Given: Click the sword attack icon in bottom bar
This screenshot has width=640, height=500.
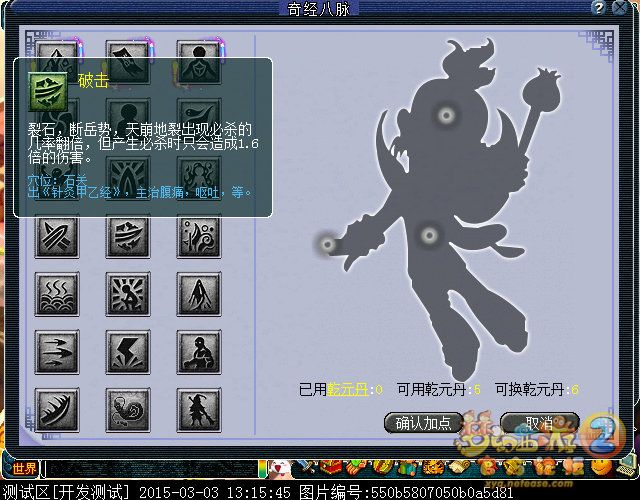Looking at the screenshot, I should (305, 468).
